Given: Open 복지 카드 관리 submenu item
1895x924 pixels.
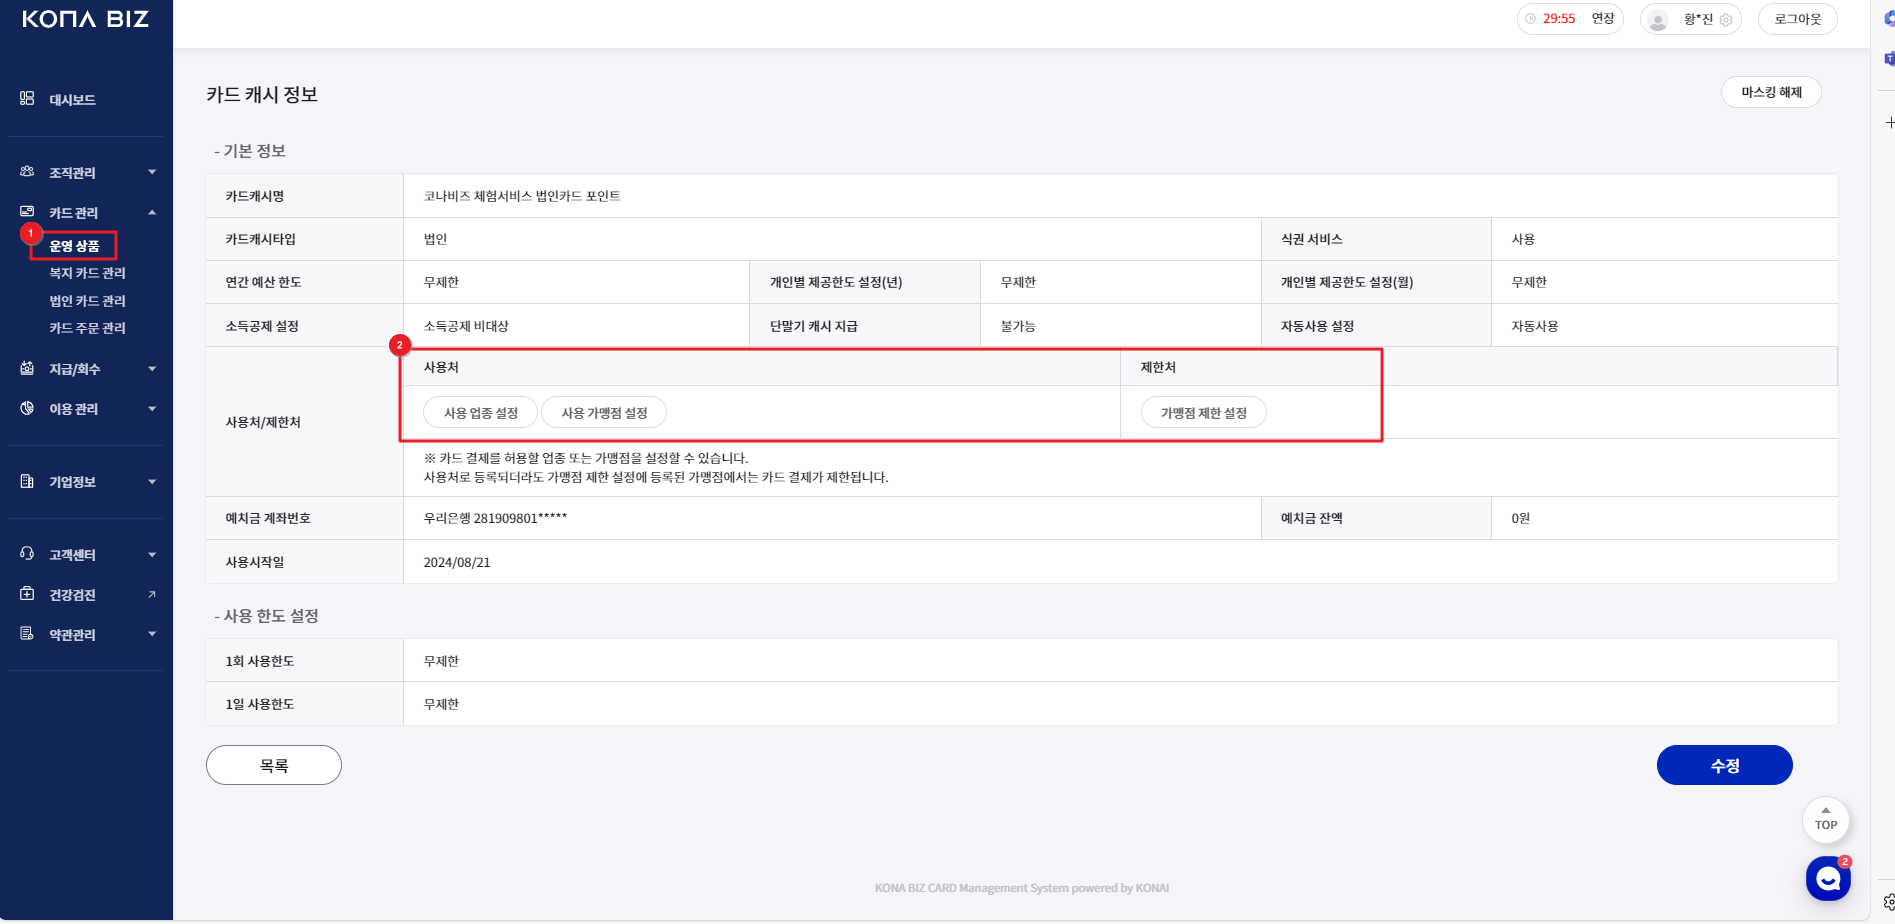Looking at the screenshot, I should (x=87, y=273).
